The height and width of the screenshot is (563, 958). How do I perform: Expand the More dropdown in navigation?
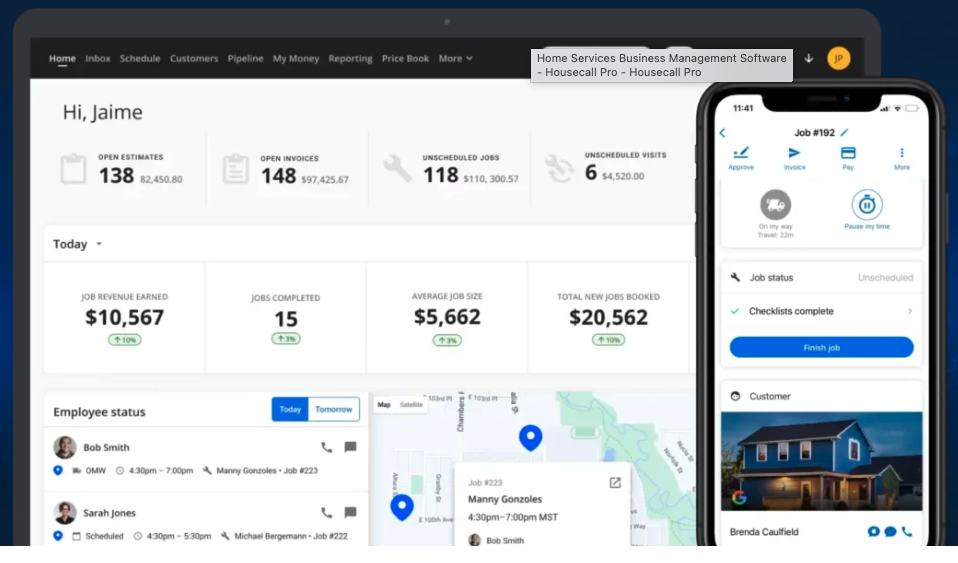(455, 59)
